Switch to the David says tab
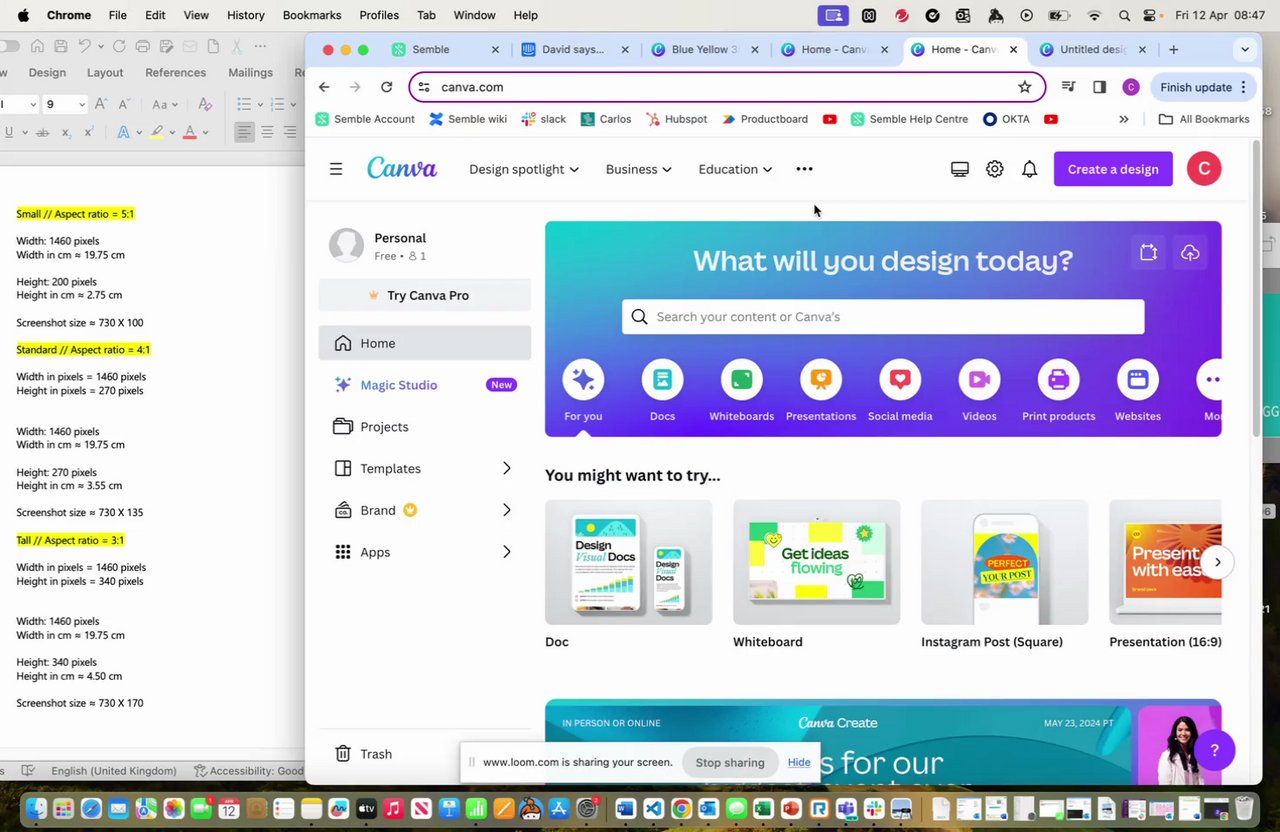 [575, 49]
